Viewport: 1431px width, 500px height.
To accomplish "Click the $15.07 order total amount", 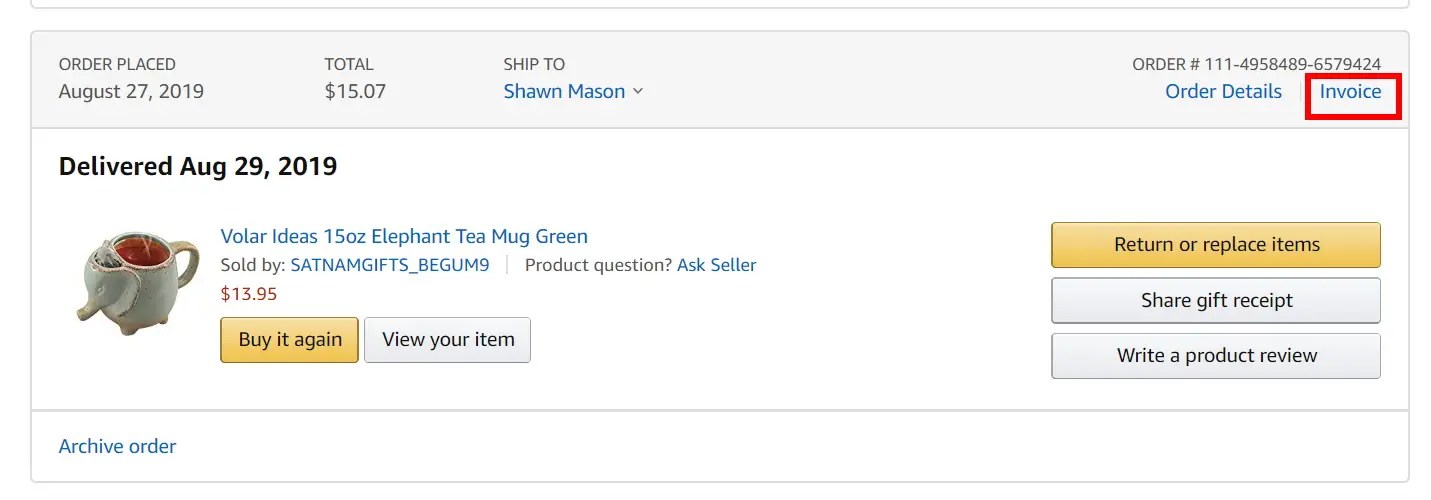I will [355, 92].
